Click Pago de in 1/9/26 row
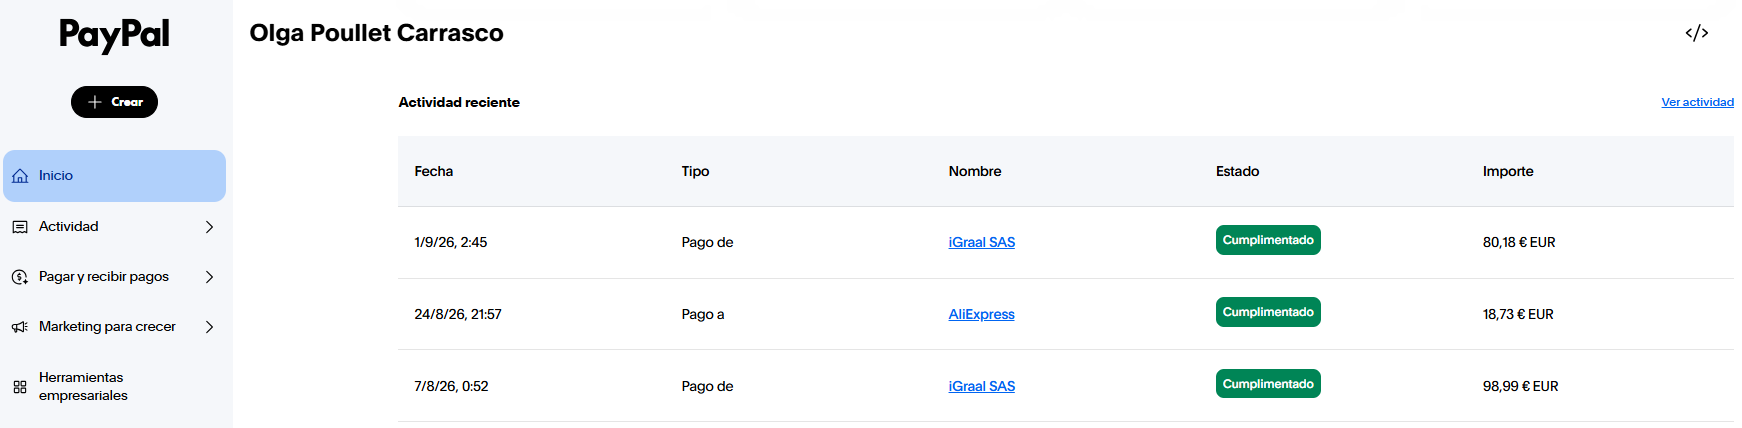 tap(707, 242)
